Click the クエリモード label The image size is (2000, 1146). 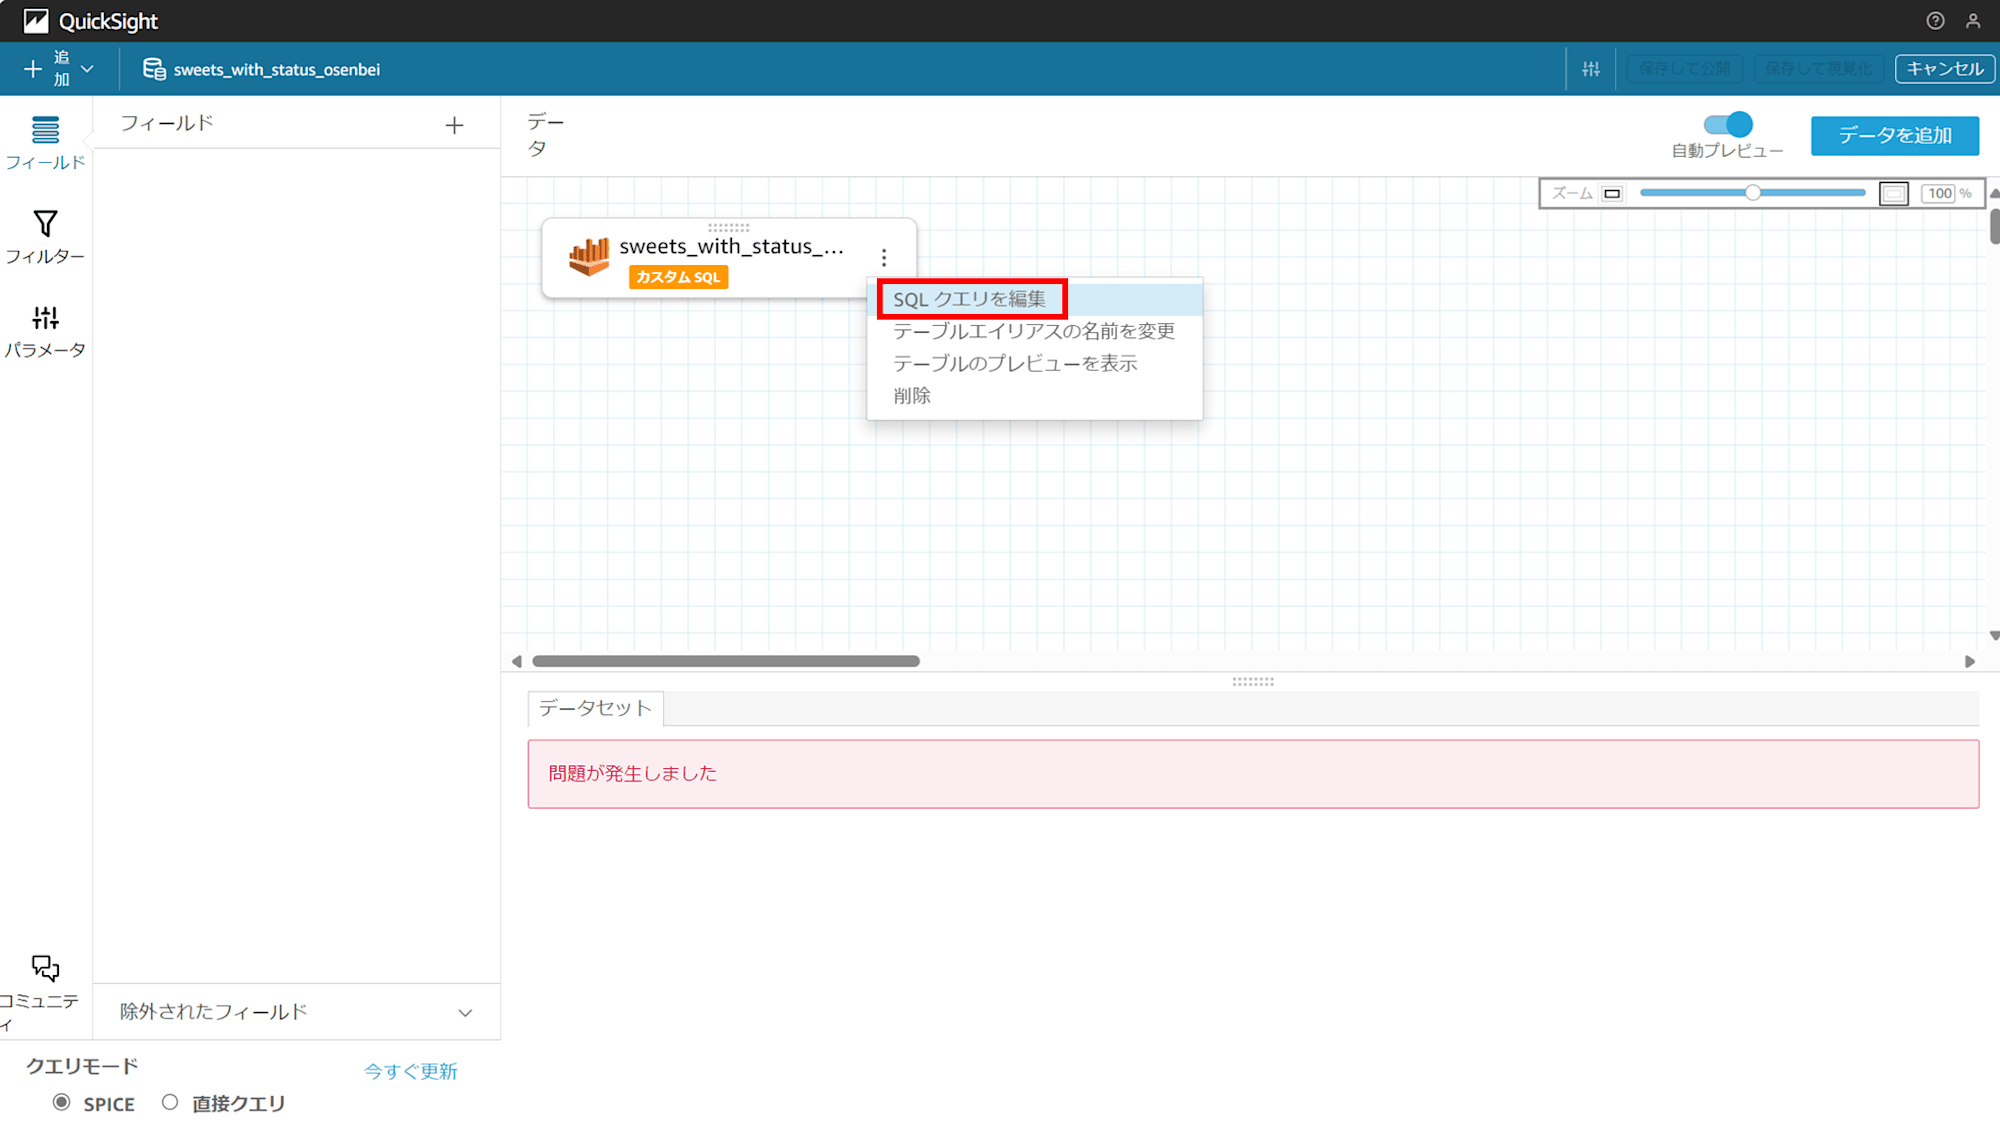(x=82, y=1066)
